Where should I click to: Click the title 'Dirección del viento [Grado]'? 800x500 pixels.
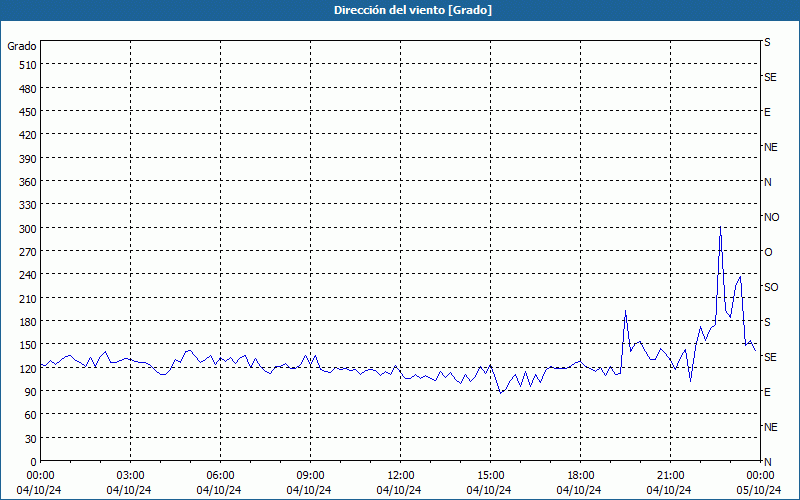tap(413, 10)
